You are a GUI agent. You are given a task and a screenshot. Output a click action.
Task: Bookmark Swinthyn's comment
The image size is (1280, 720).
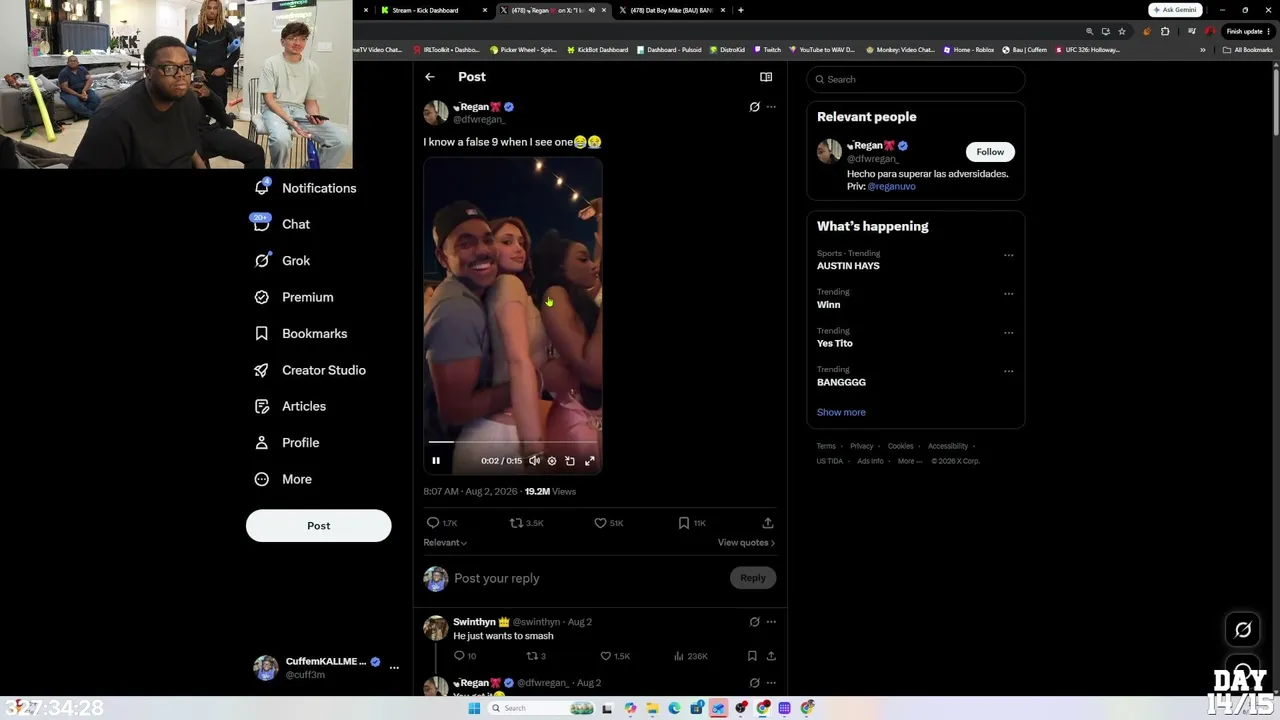point(752,656)
